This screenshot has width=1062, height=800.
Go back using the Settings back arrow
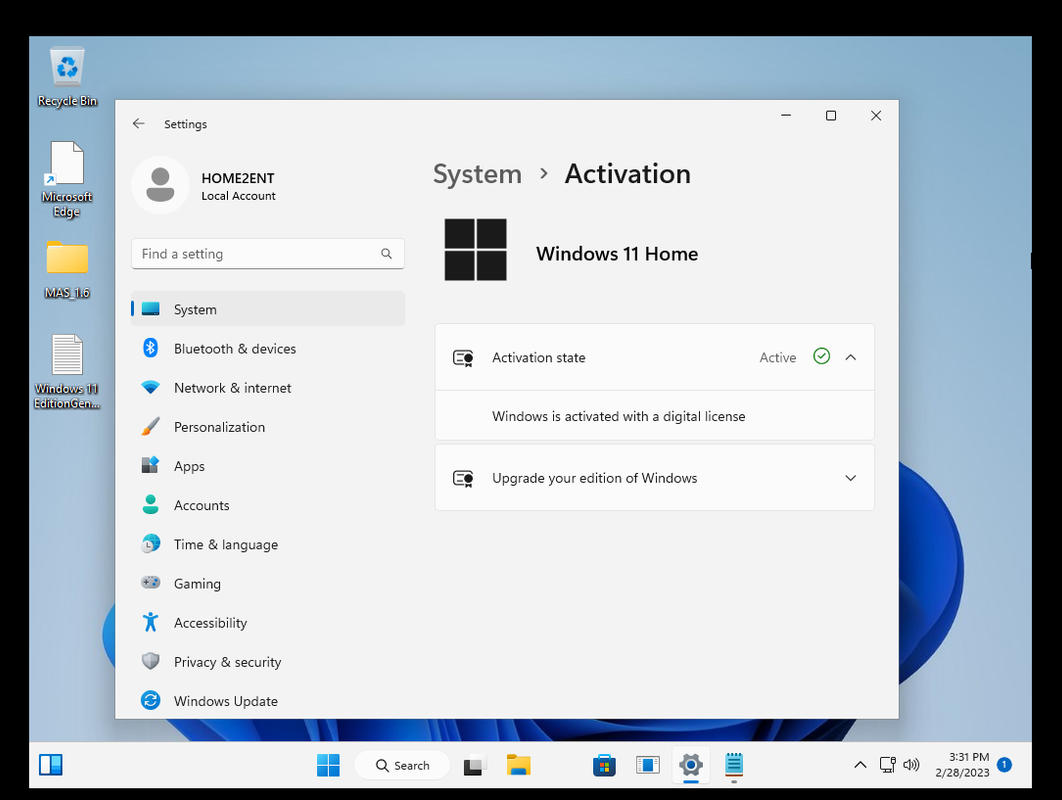point(139,123)
